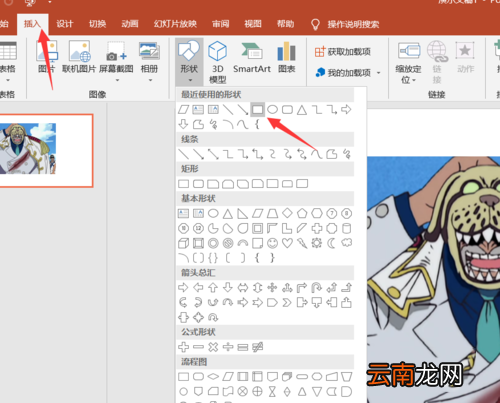Open SmartArt graphic button
The image size is (500, 403).
pos(252,57)
